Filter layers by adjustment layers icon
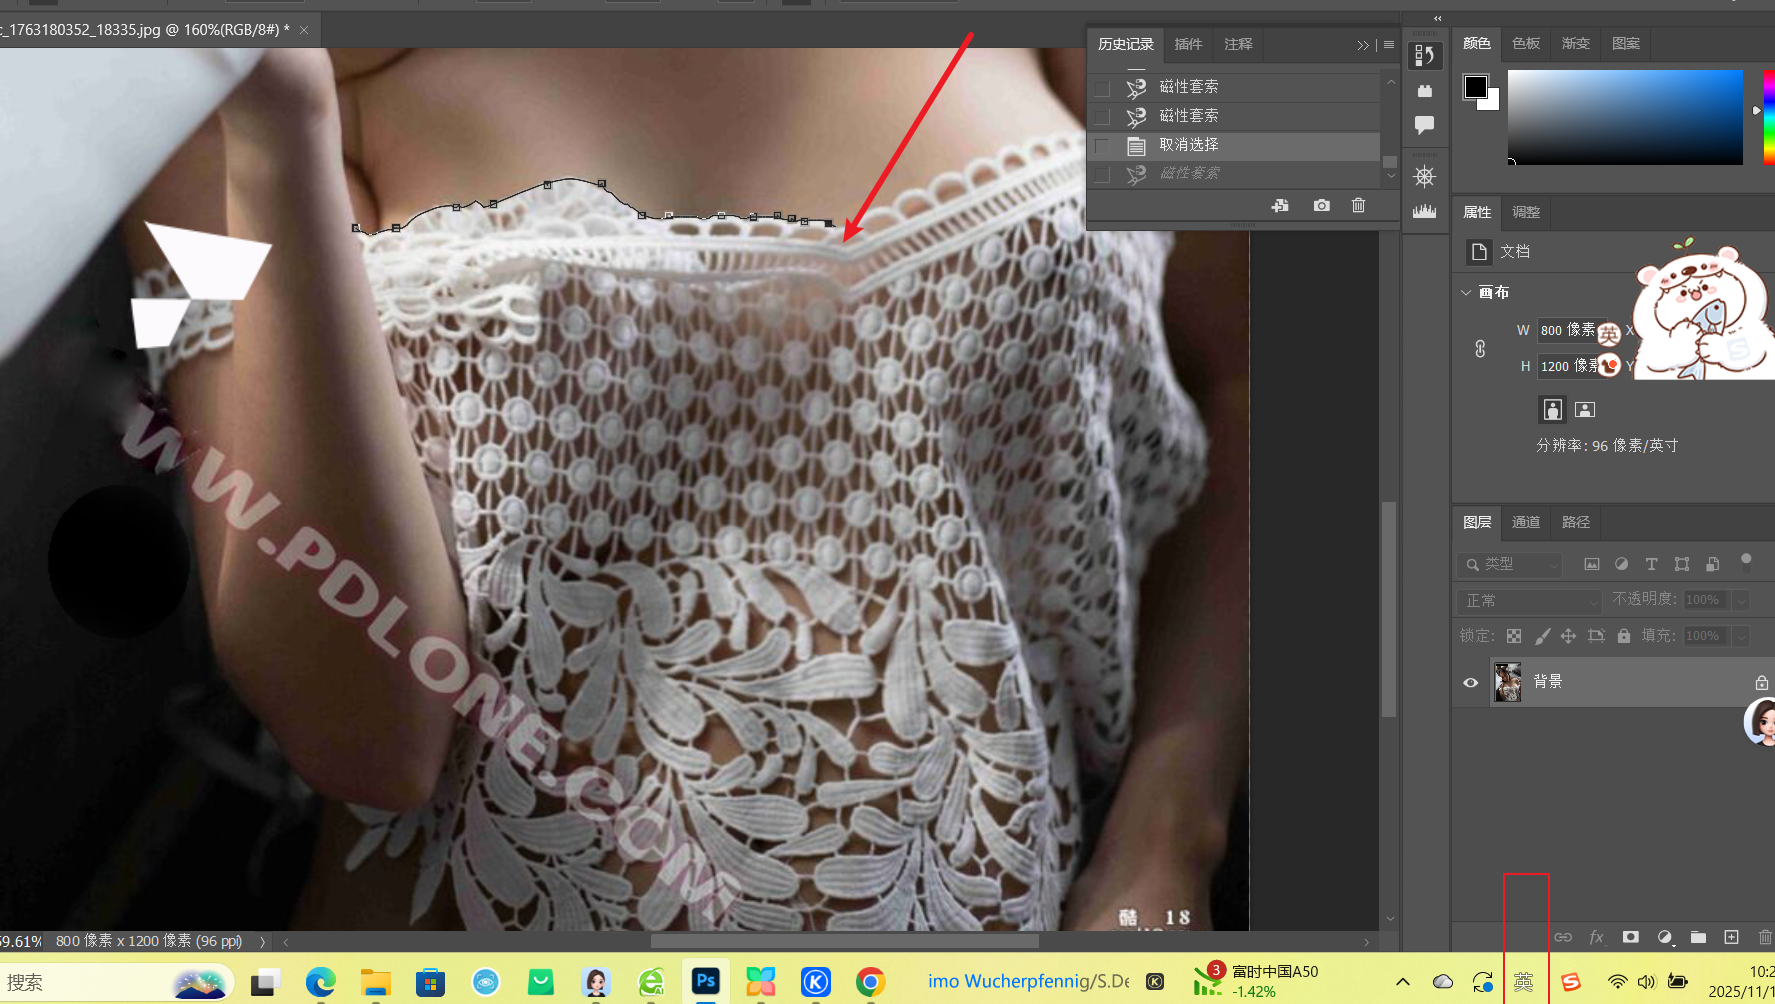This screenshot has height=1004, width=1775. pos(1621,564)
